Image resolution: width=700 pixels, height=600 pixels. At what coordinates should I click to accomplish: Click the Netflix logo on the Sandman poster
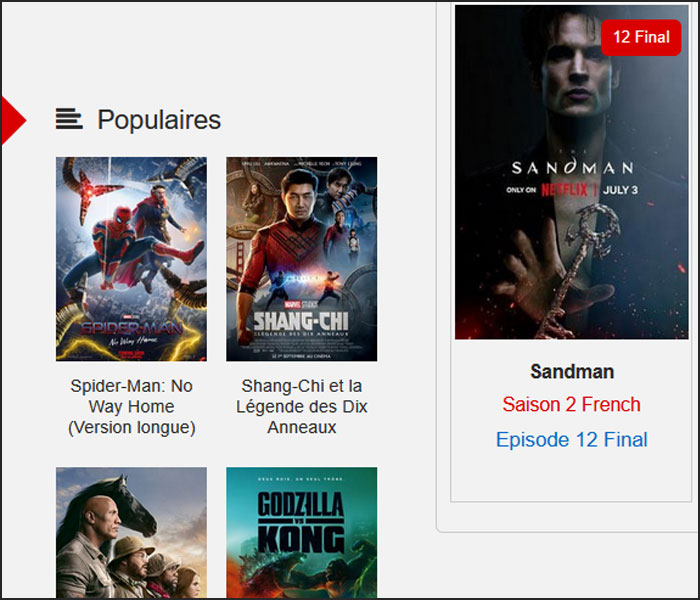click(x=564, y=190)
